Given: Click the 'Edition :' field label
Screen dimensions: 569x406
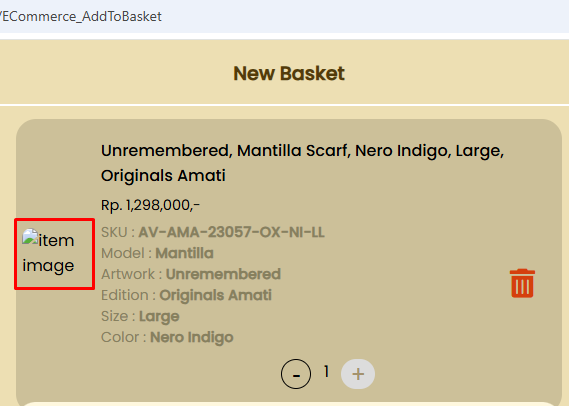Looking at the screenshot, I should pos(128,295).
